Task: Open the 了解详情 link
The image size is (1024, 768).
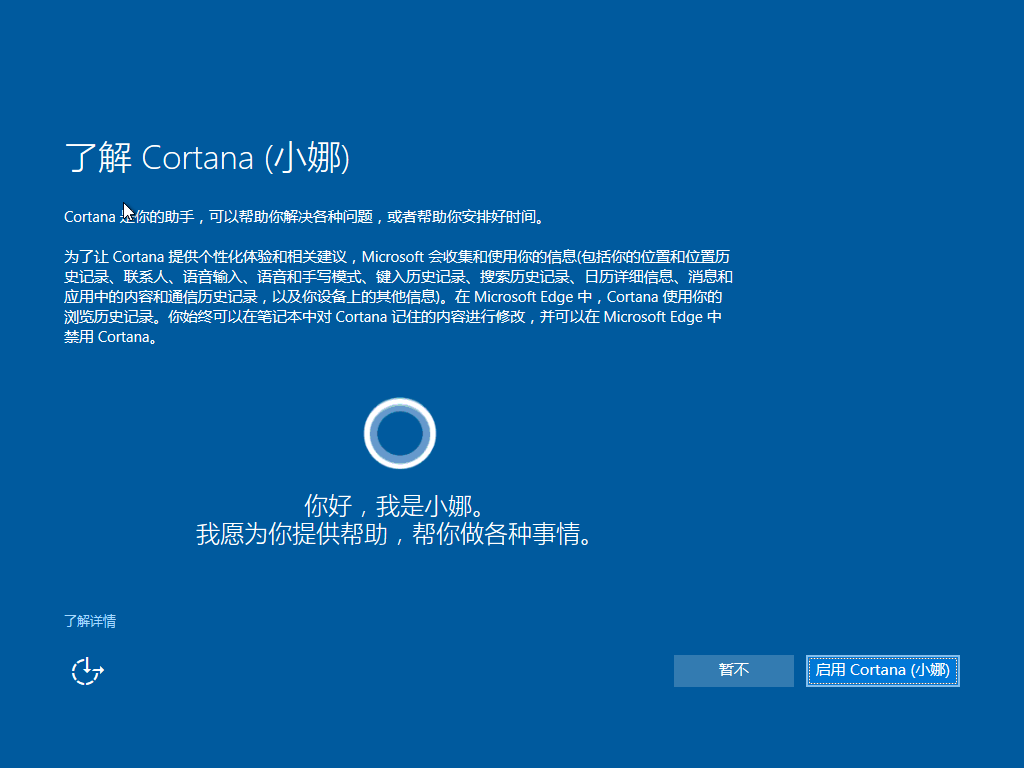Action: tap(90, 621)
